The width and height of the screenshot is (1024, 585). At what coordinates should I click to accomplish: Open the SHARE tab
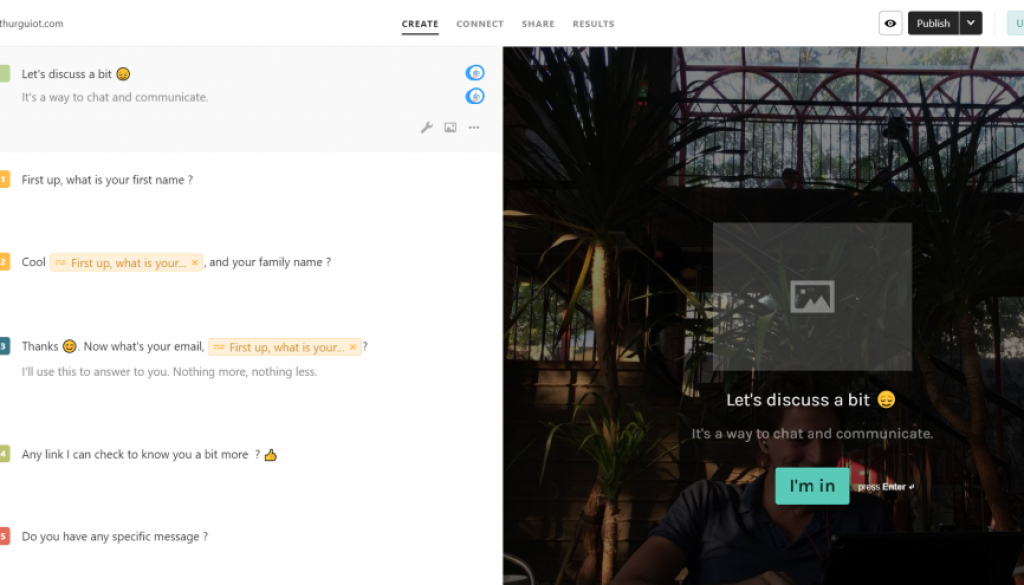point(538,24)
